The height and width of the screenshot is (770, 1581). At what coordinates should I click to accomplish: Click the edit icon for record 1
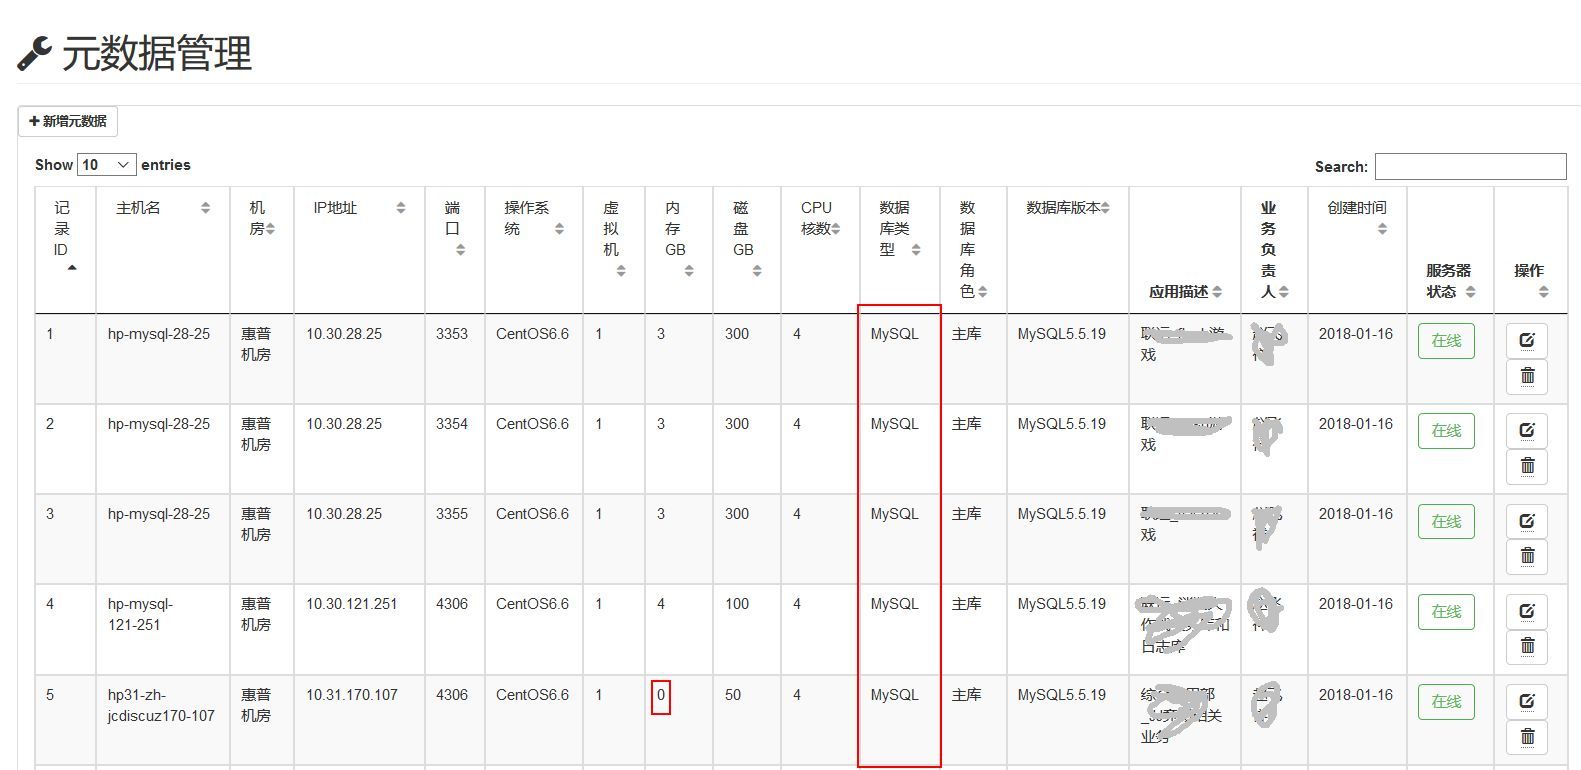(1527, 340)
